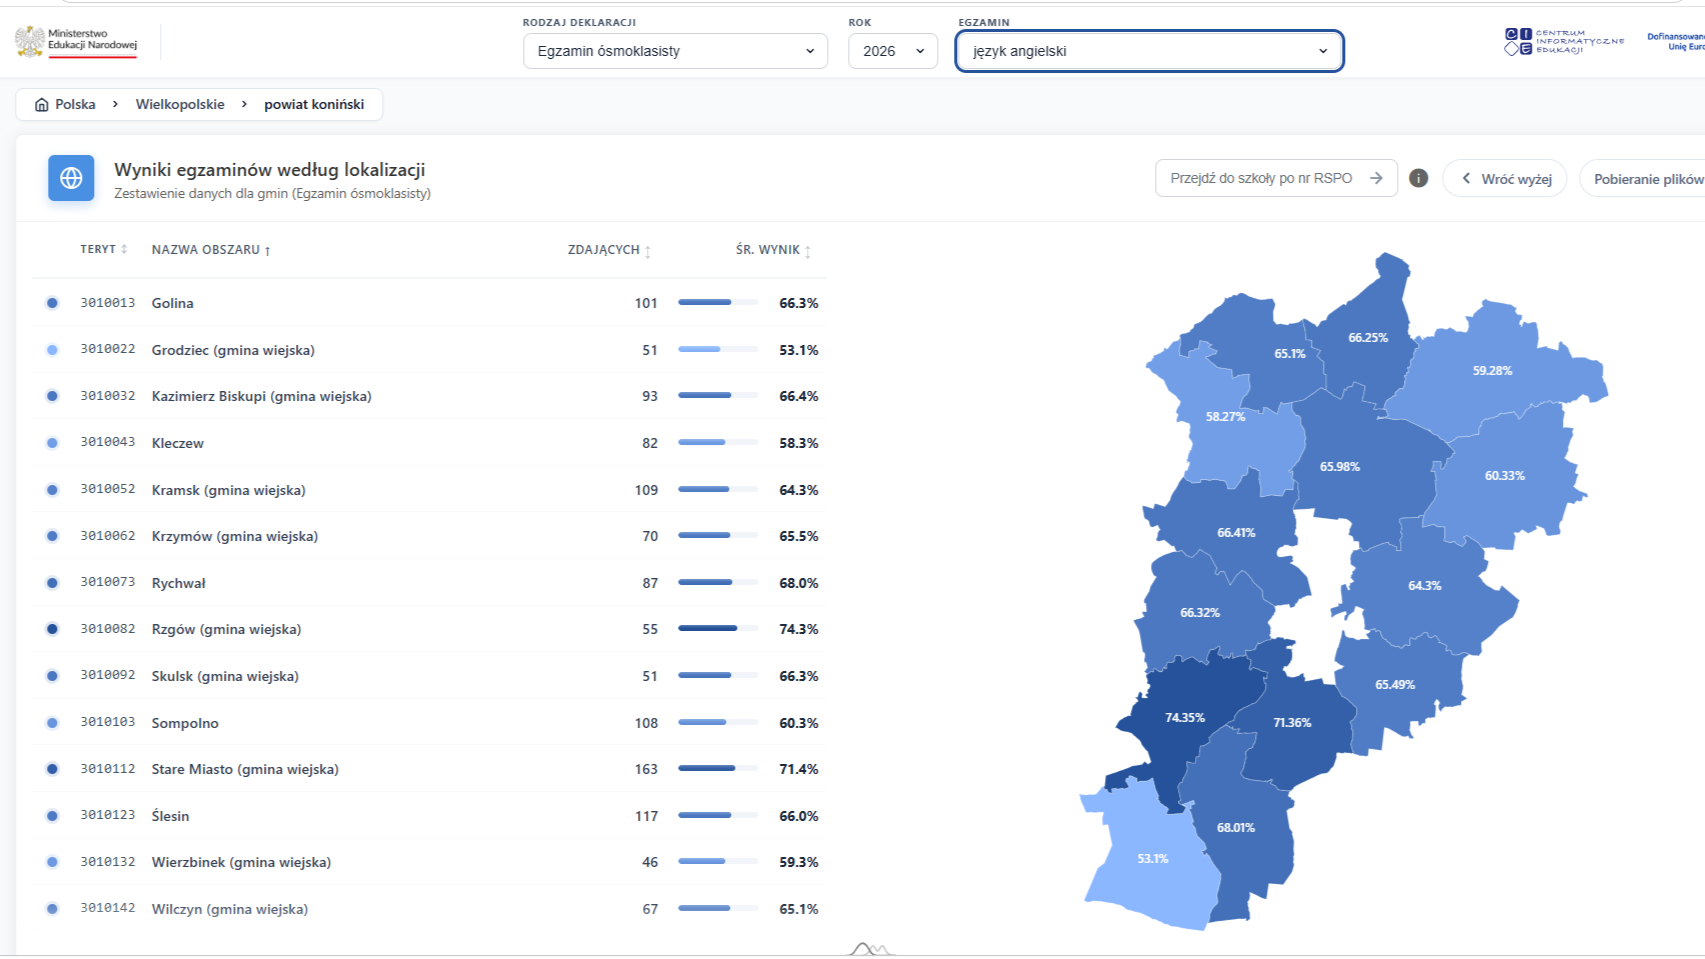This screenshot has height=959, width=1705.
Task: Click the Grodziec score bar
Action: coord(718,350)
